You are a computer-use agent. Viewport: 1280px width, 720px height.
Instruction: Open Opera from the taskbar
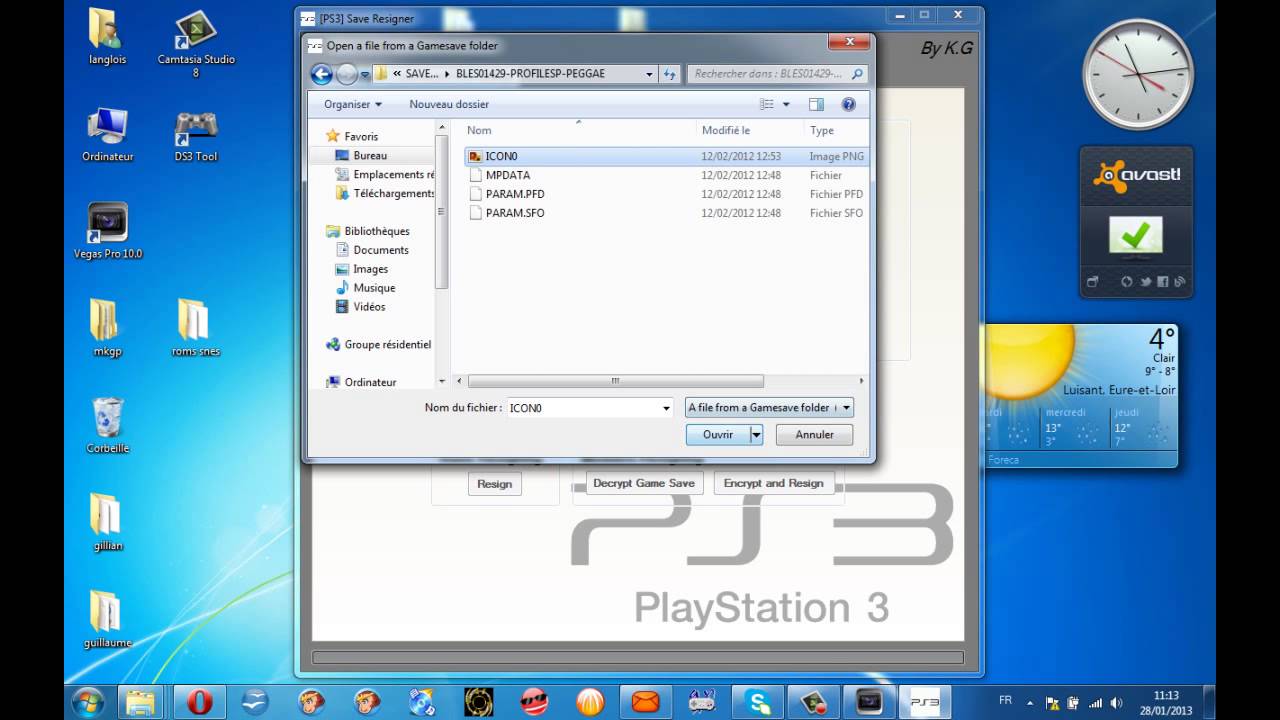(199, 702)
